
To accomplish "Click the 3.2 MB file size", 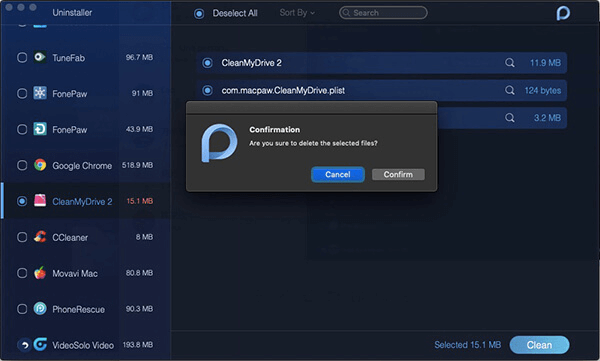I will (x=547, y=118).
